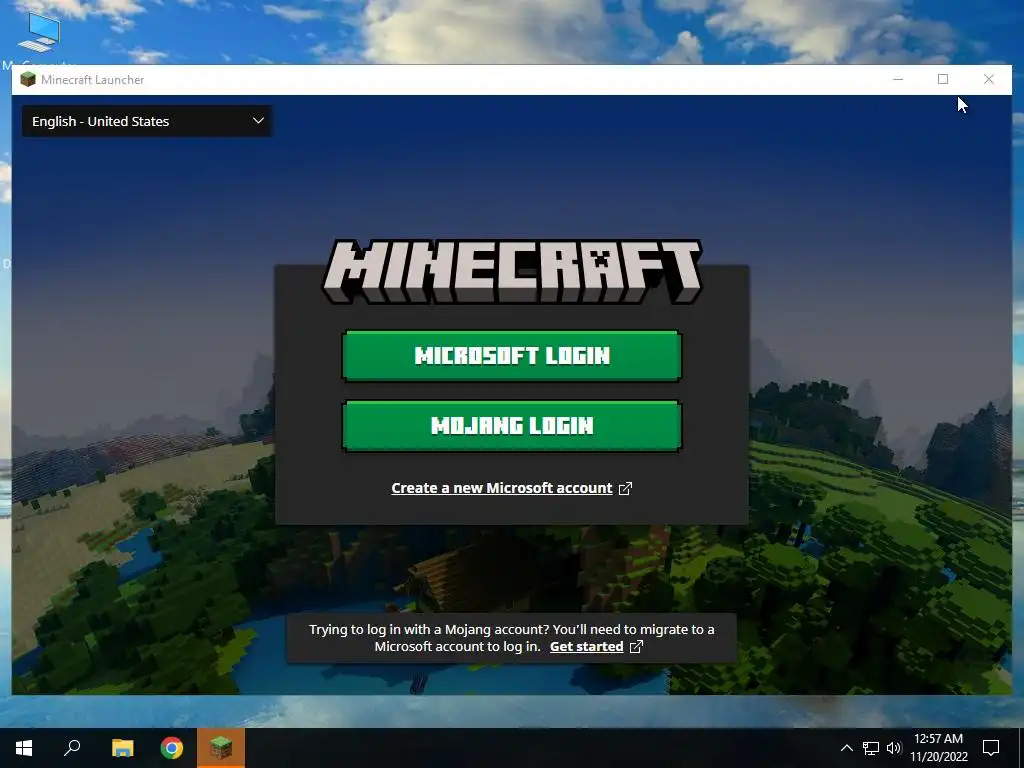The image size is (1024, 768).
Task: Maximize the Minecraft Launcher window
Action: (943, 79)
